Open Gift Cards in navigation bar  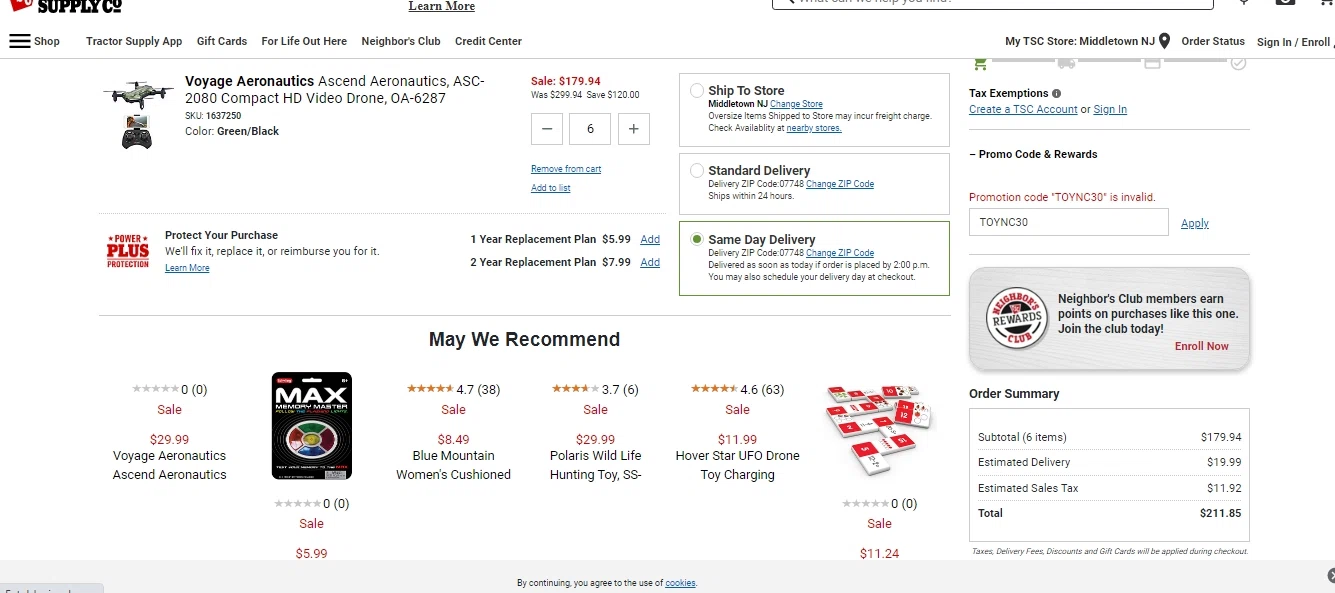tap(222, 41)
